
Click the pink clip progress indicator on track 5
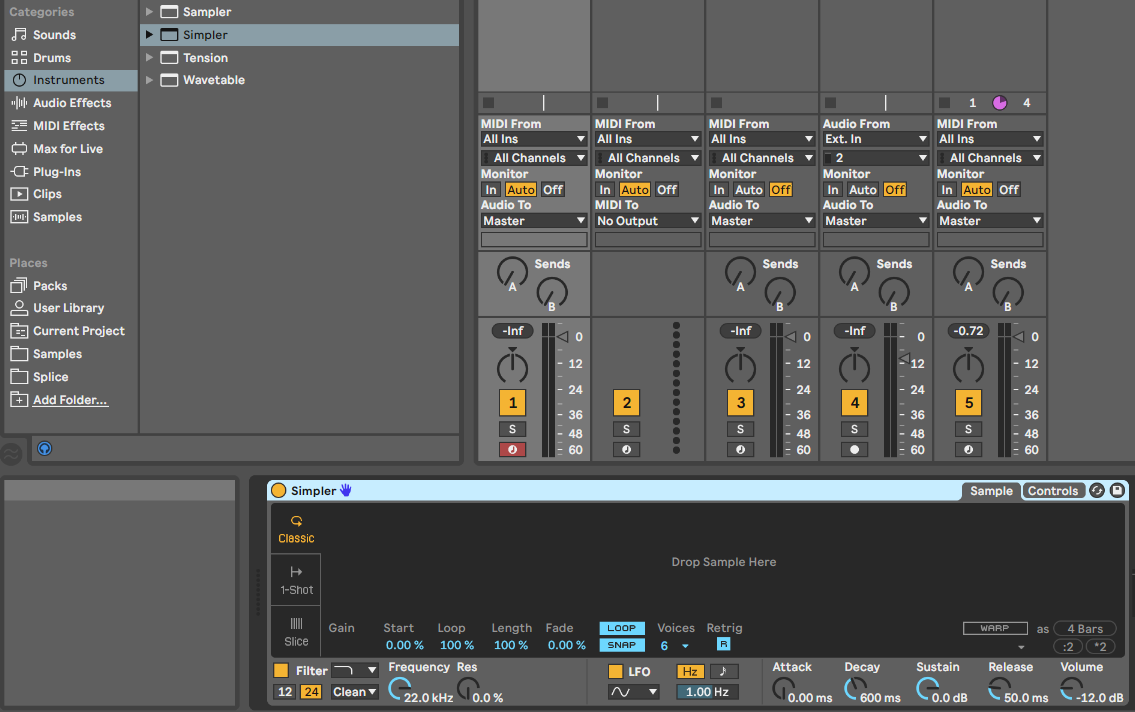coord(1000,103)
